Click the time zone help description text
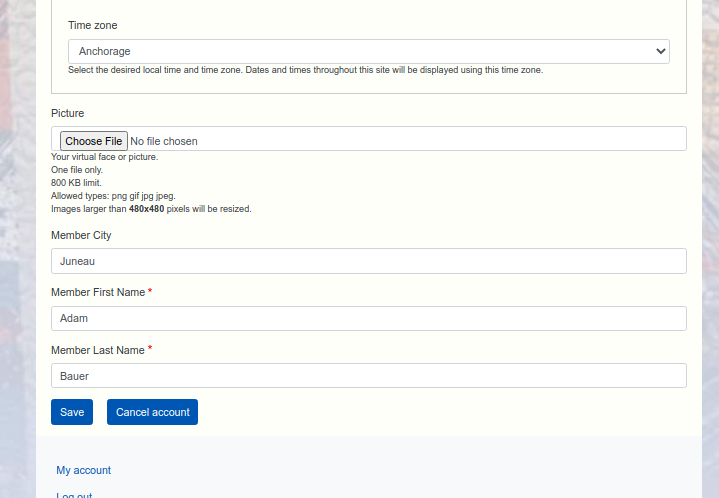Image resolution: width=719 pixels, height=498 pixels. tap(305, 70)
